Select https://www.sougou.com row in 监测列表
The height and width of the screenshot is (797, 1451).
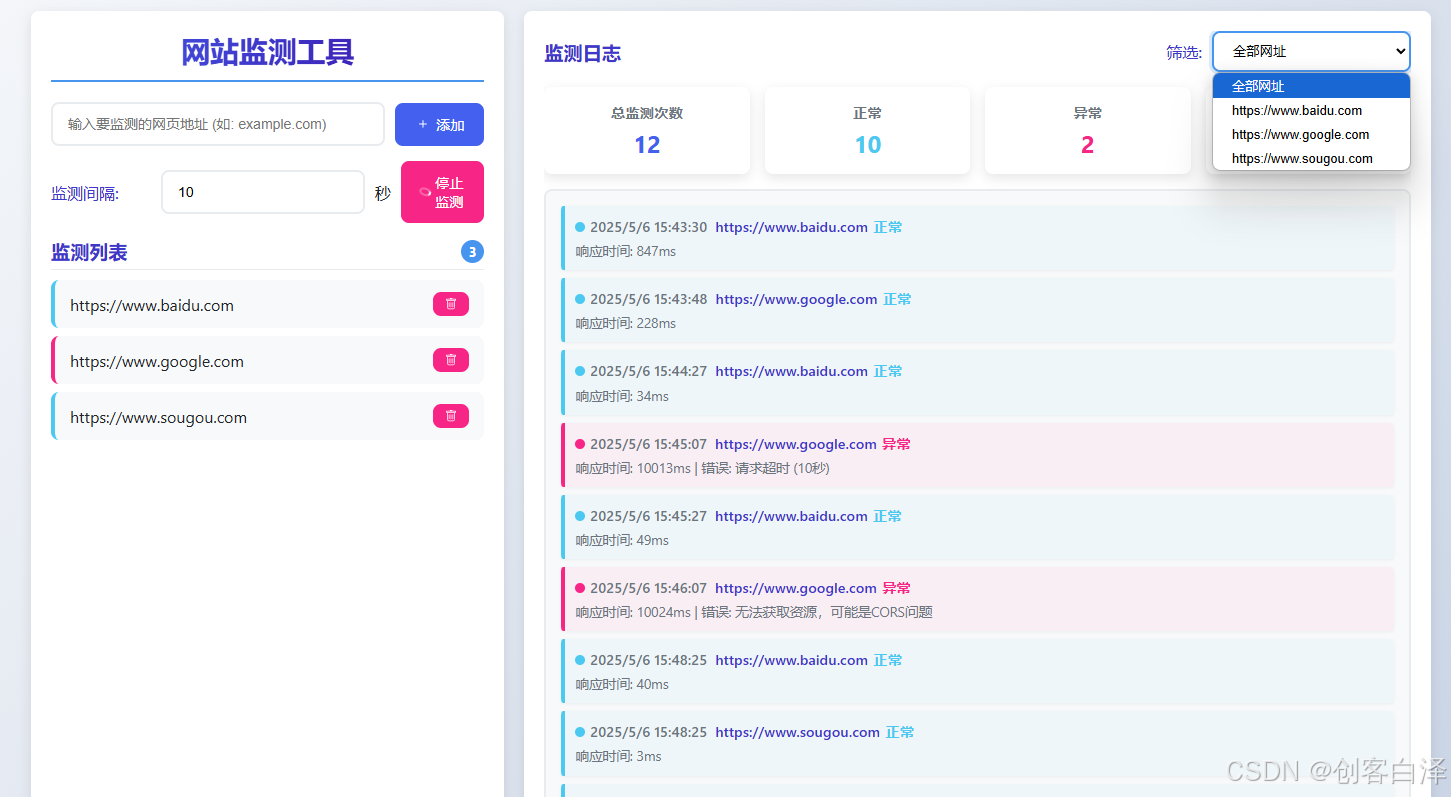pos(267,417)
